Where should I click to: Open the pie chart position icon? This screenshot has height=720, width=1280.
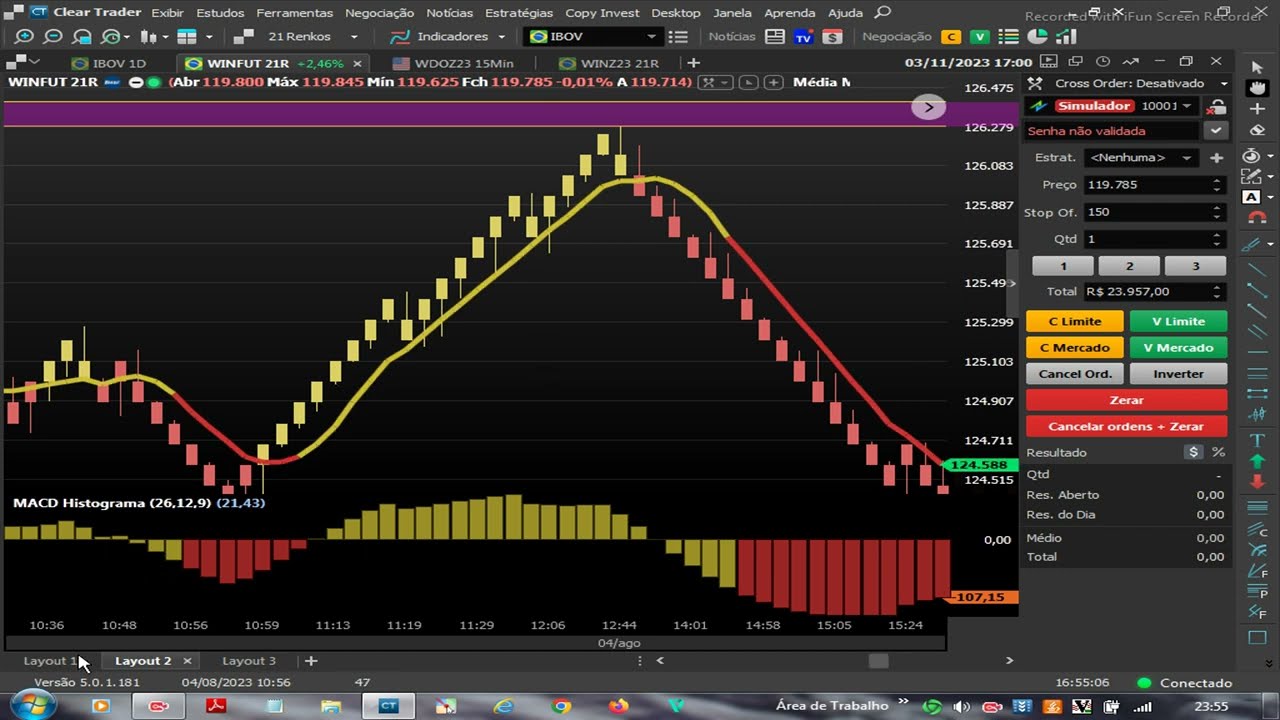(1037, 36)
